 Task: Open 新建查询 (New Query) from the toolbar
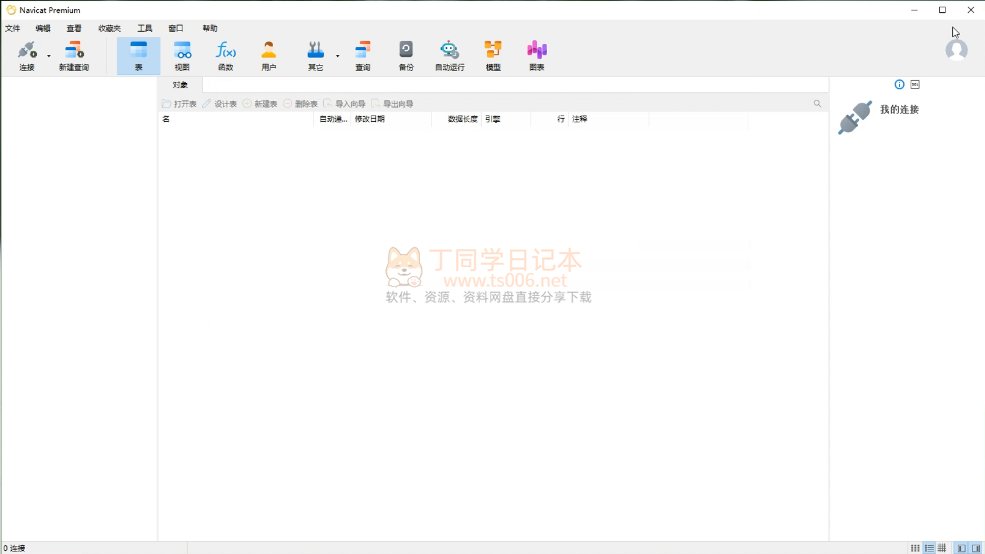pyautogui.click(x=74, y=55)
